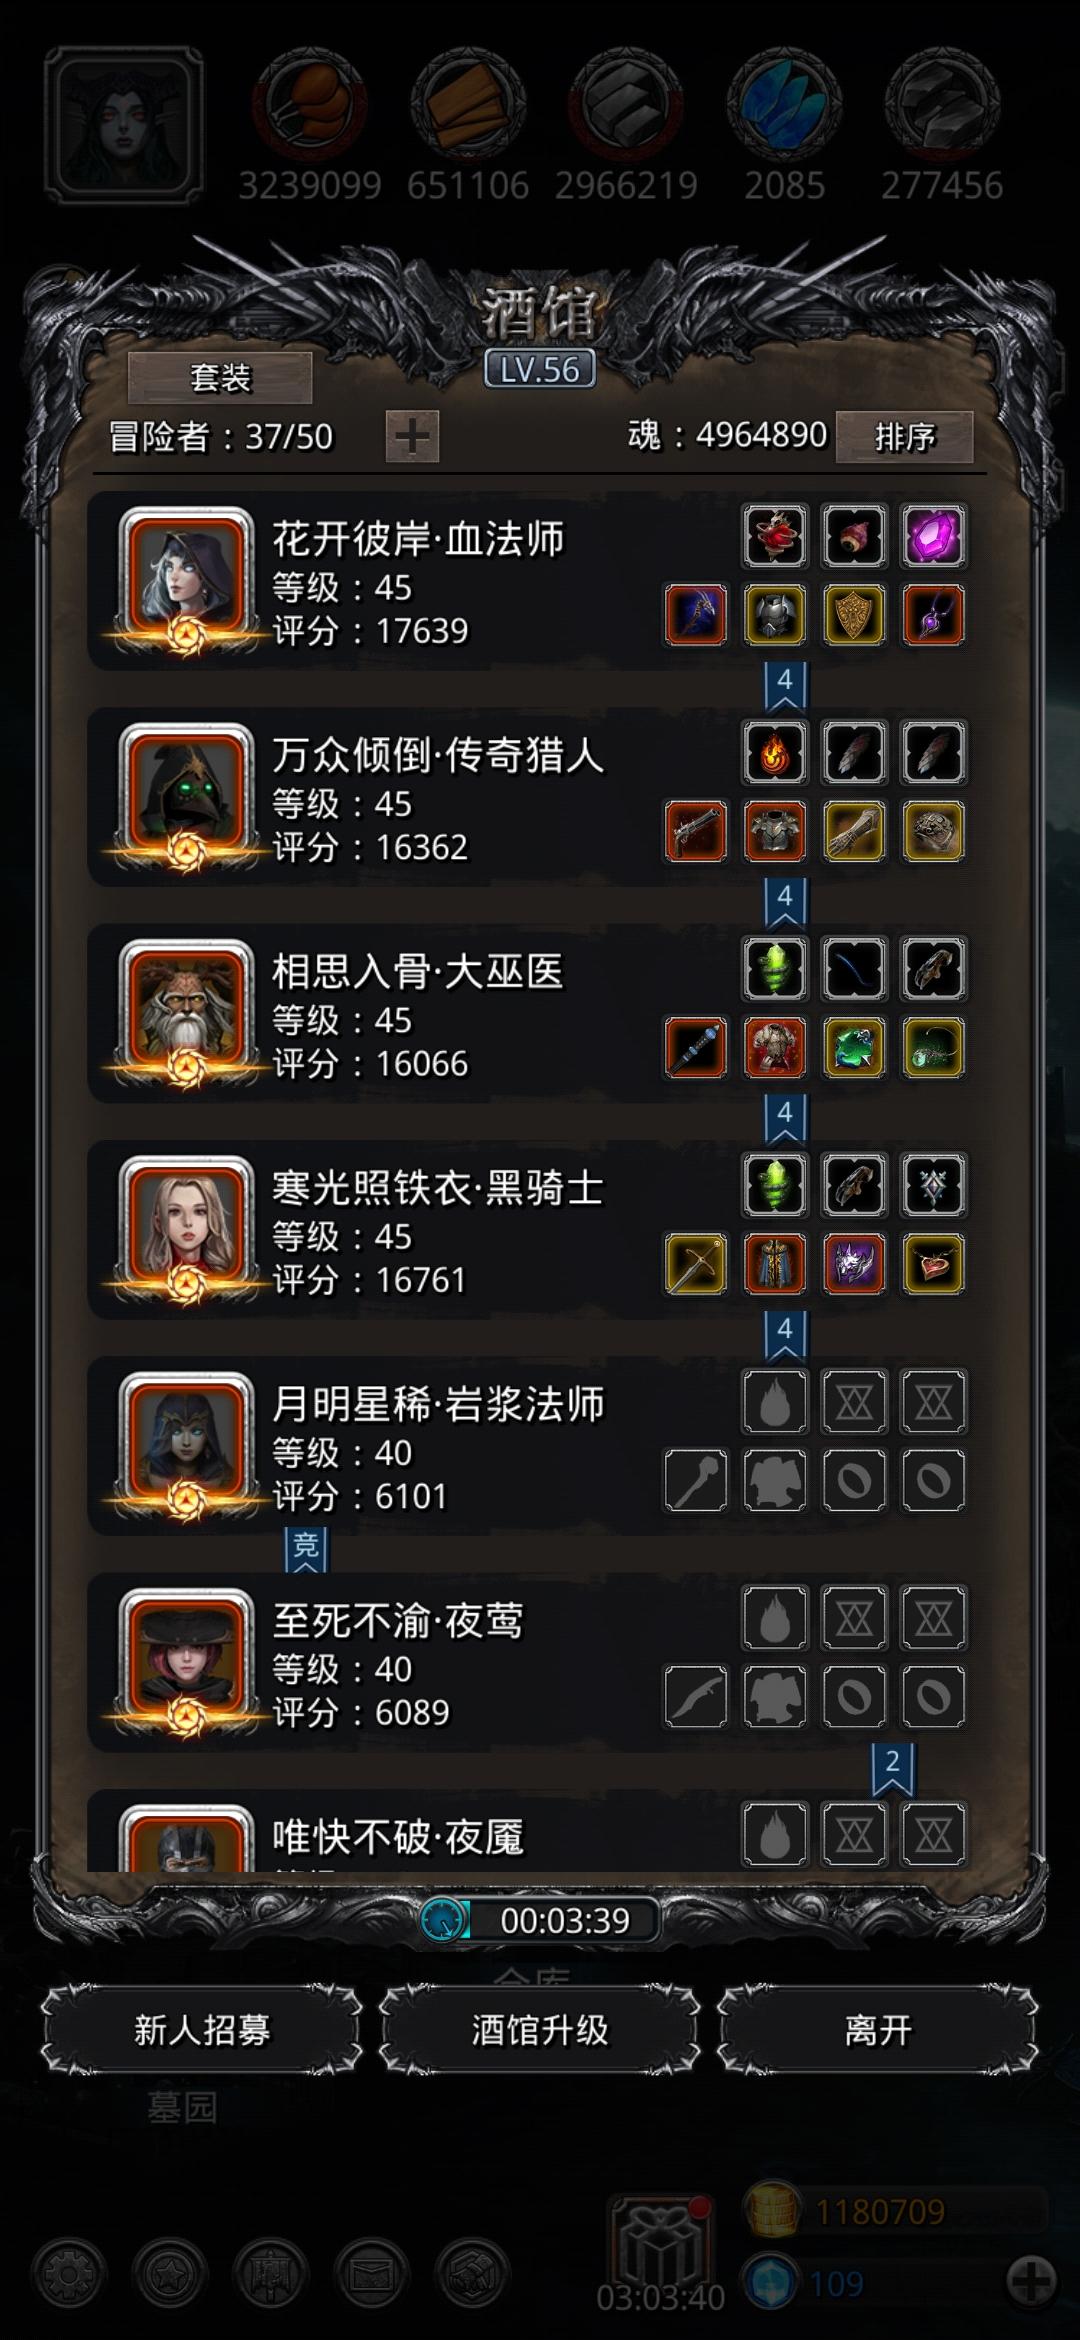This screenshot has height=2340, width=1080.
Task: Tap the team 4 flag under 血法师
Action: (785, 685)
